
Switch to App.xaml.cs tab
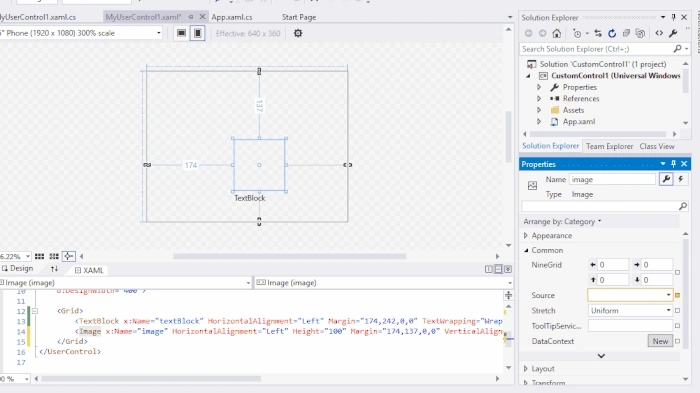[231, 17]
